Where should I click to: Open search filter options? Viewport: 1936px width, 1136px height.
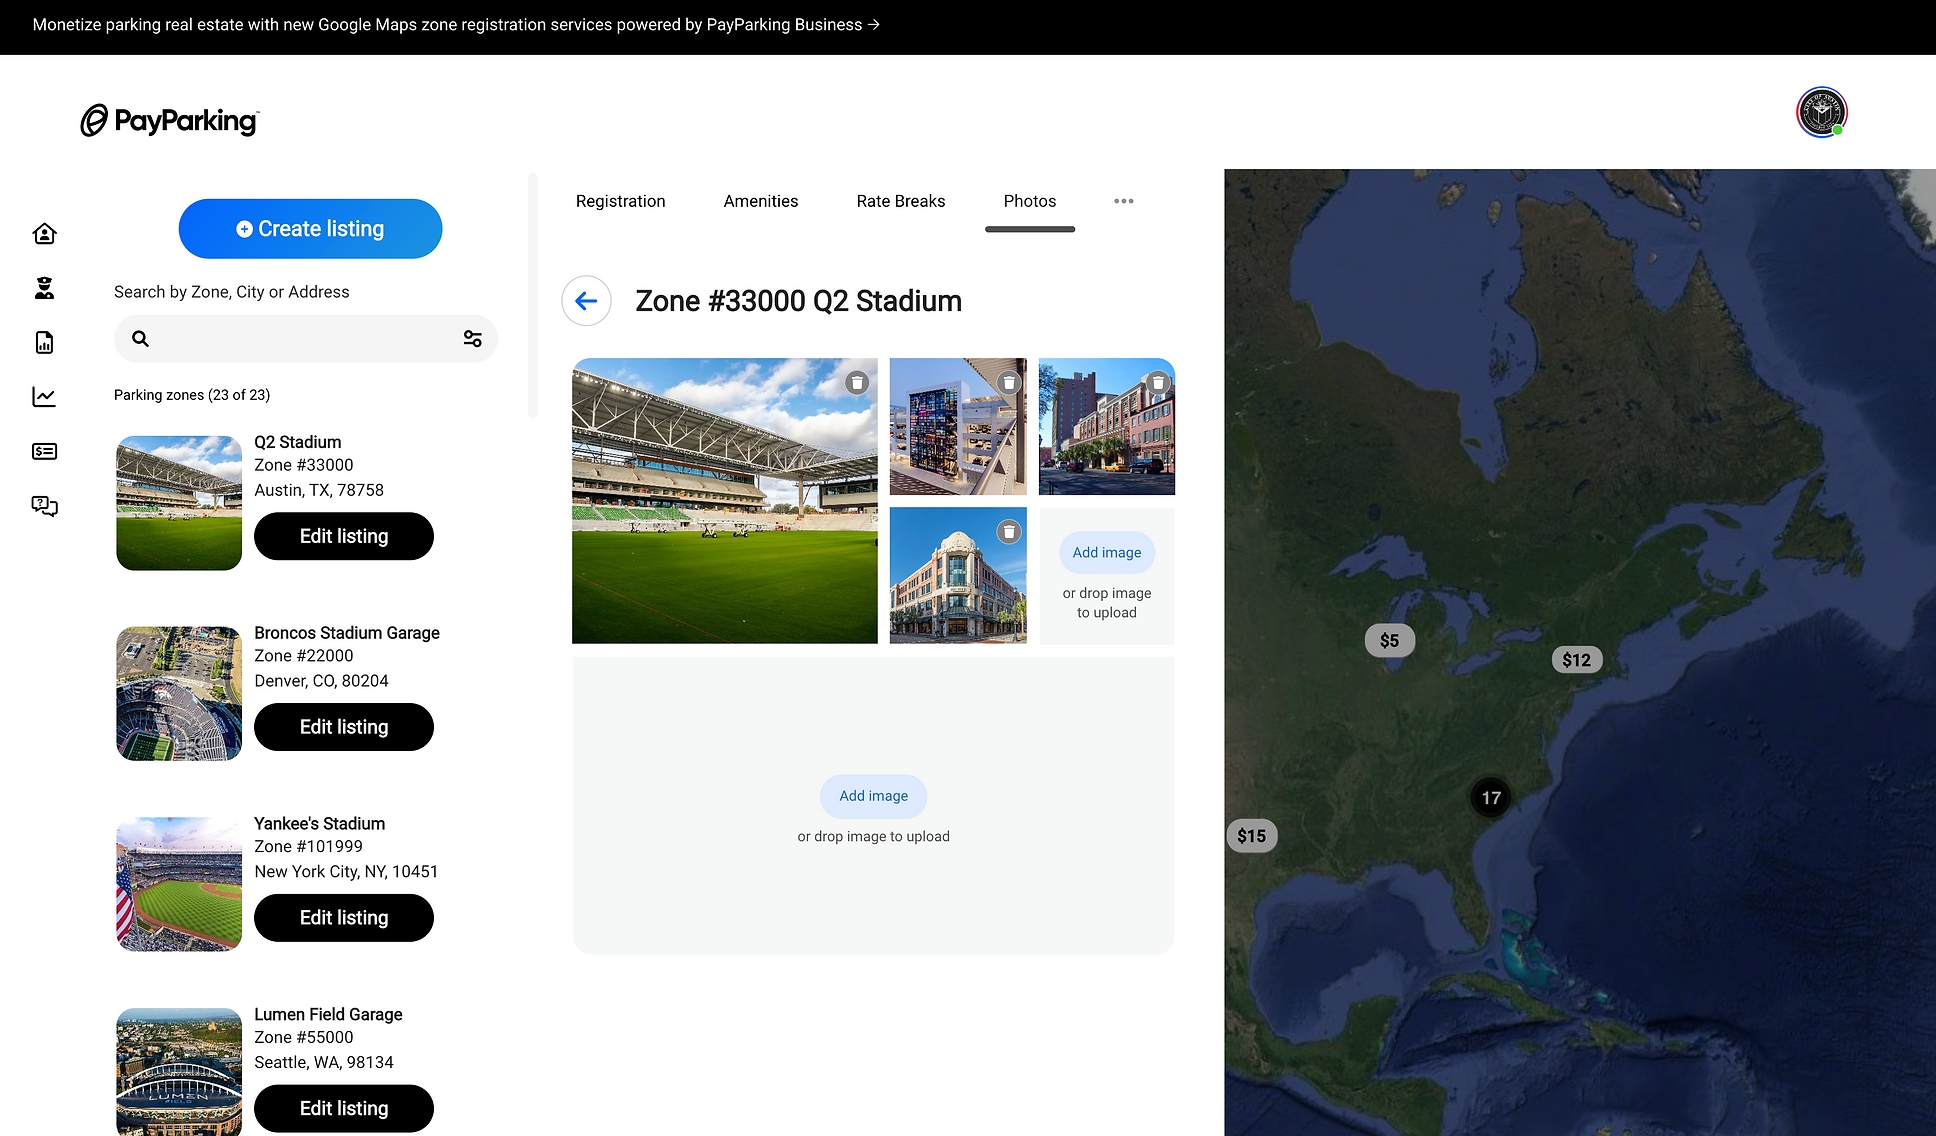[473, 339]
